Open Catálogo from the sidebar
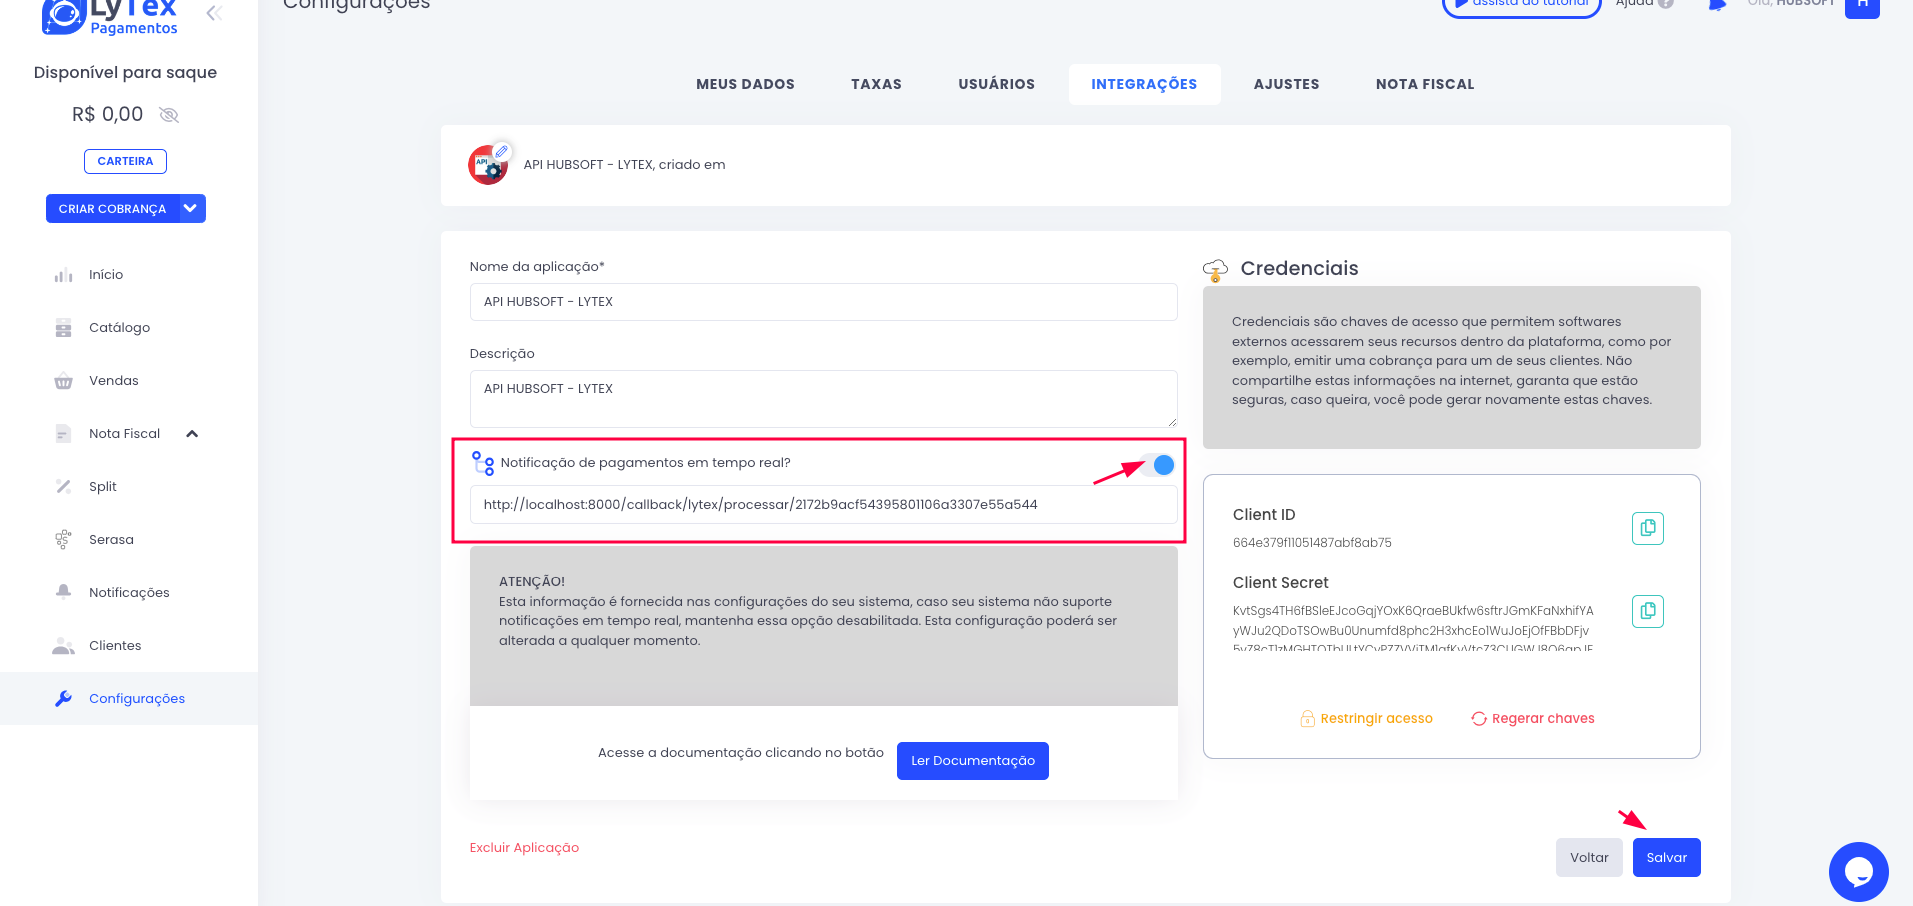This screenshot has width=1913, height=906. point(119,328)
